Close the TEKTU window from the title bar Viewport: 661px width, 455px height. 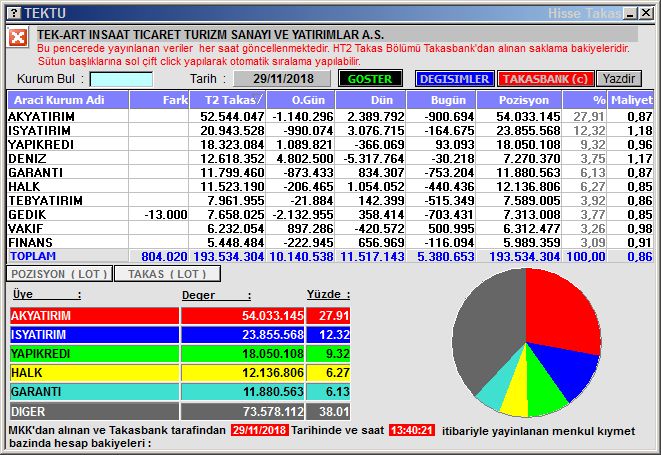(645, 13)
